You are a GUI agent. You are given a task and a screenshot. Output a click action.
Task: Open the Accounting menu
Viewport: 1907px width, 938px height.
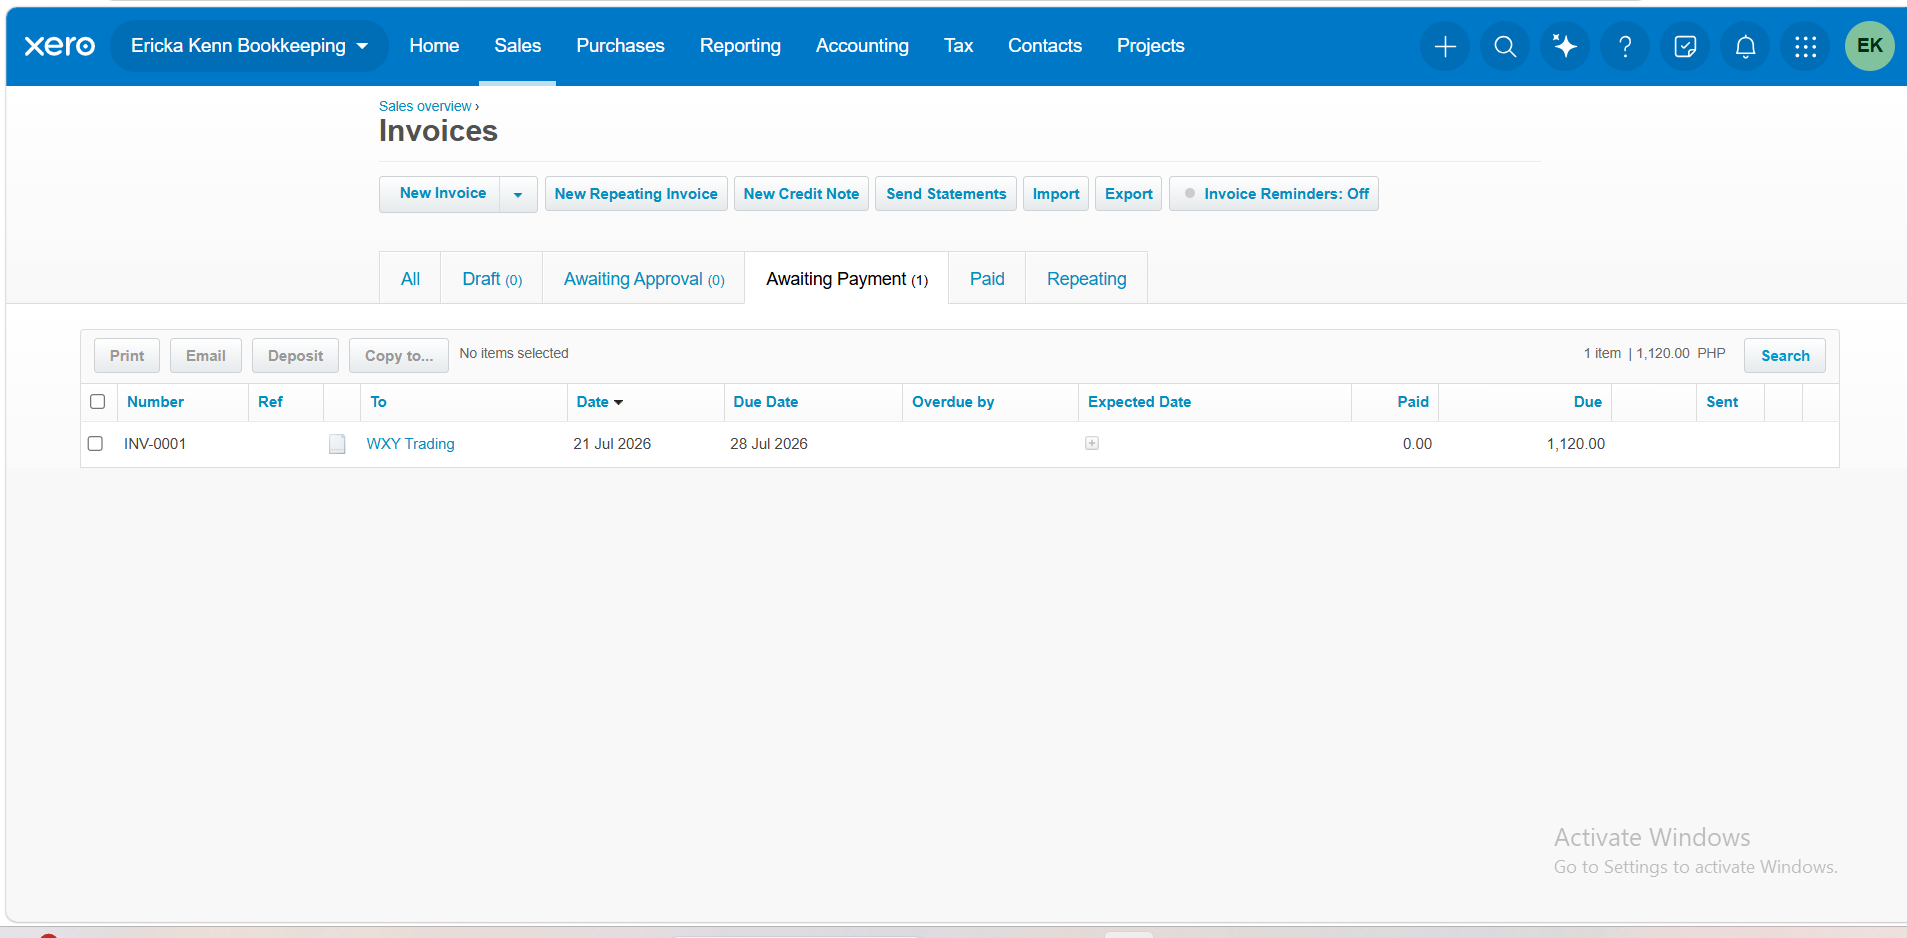[x=862, y=46]
